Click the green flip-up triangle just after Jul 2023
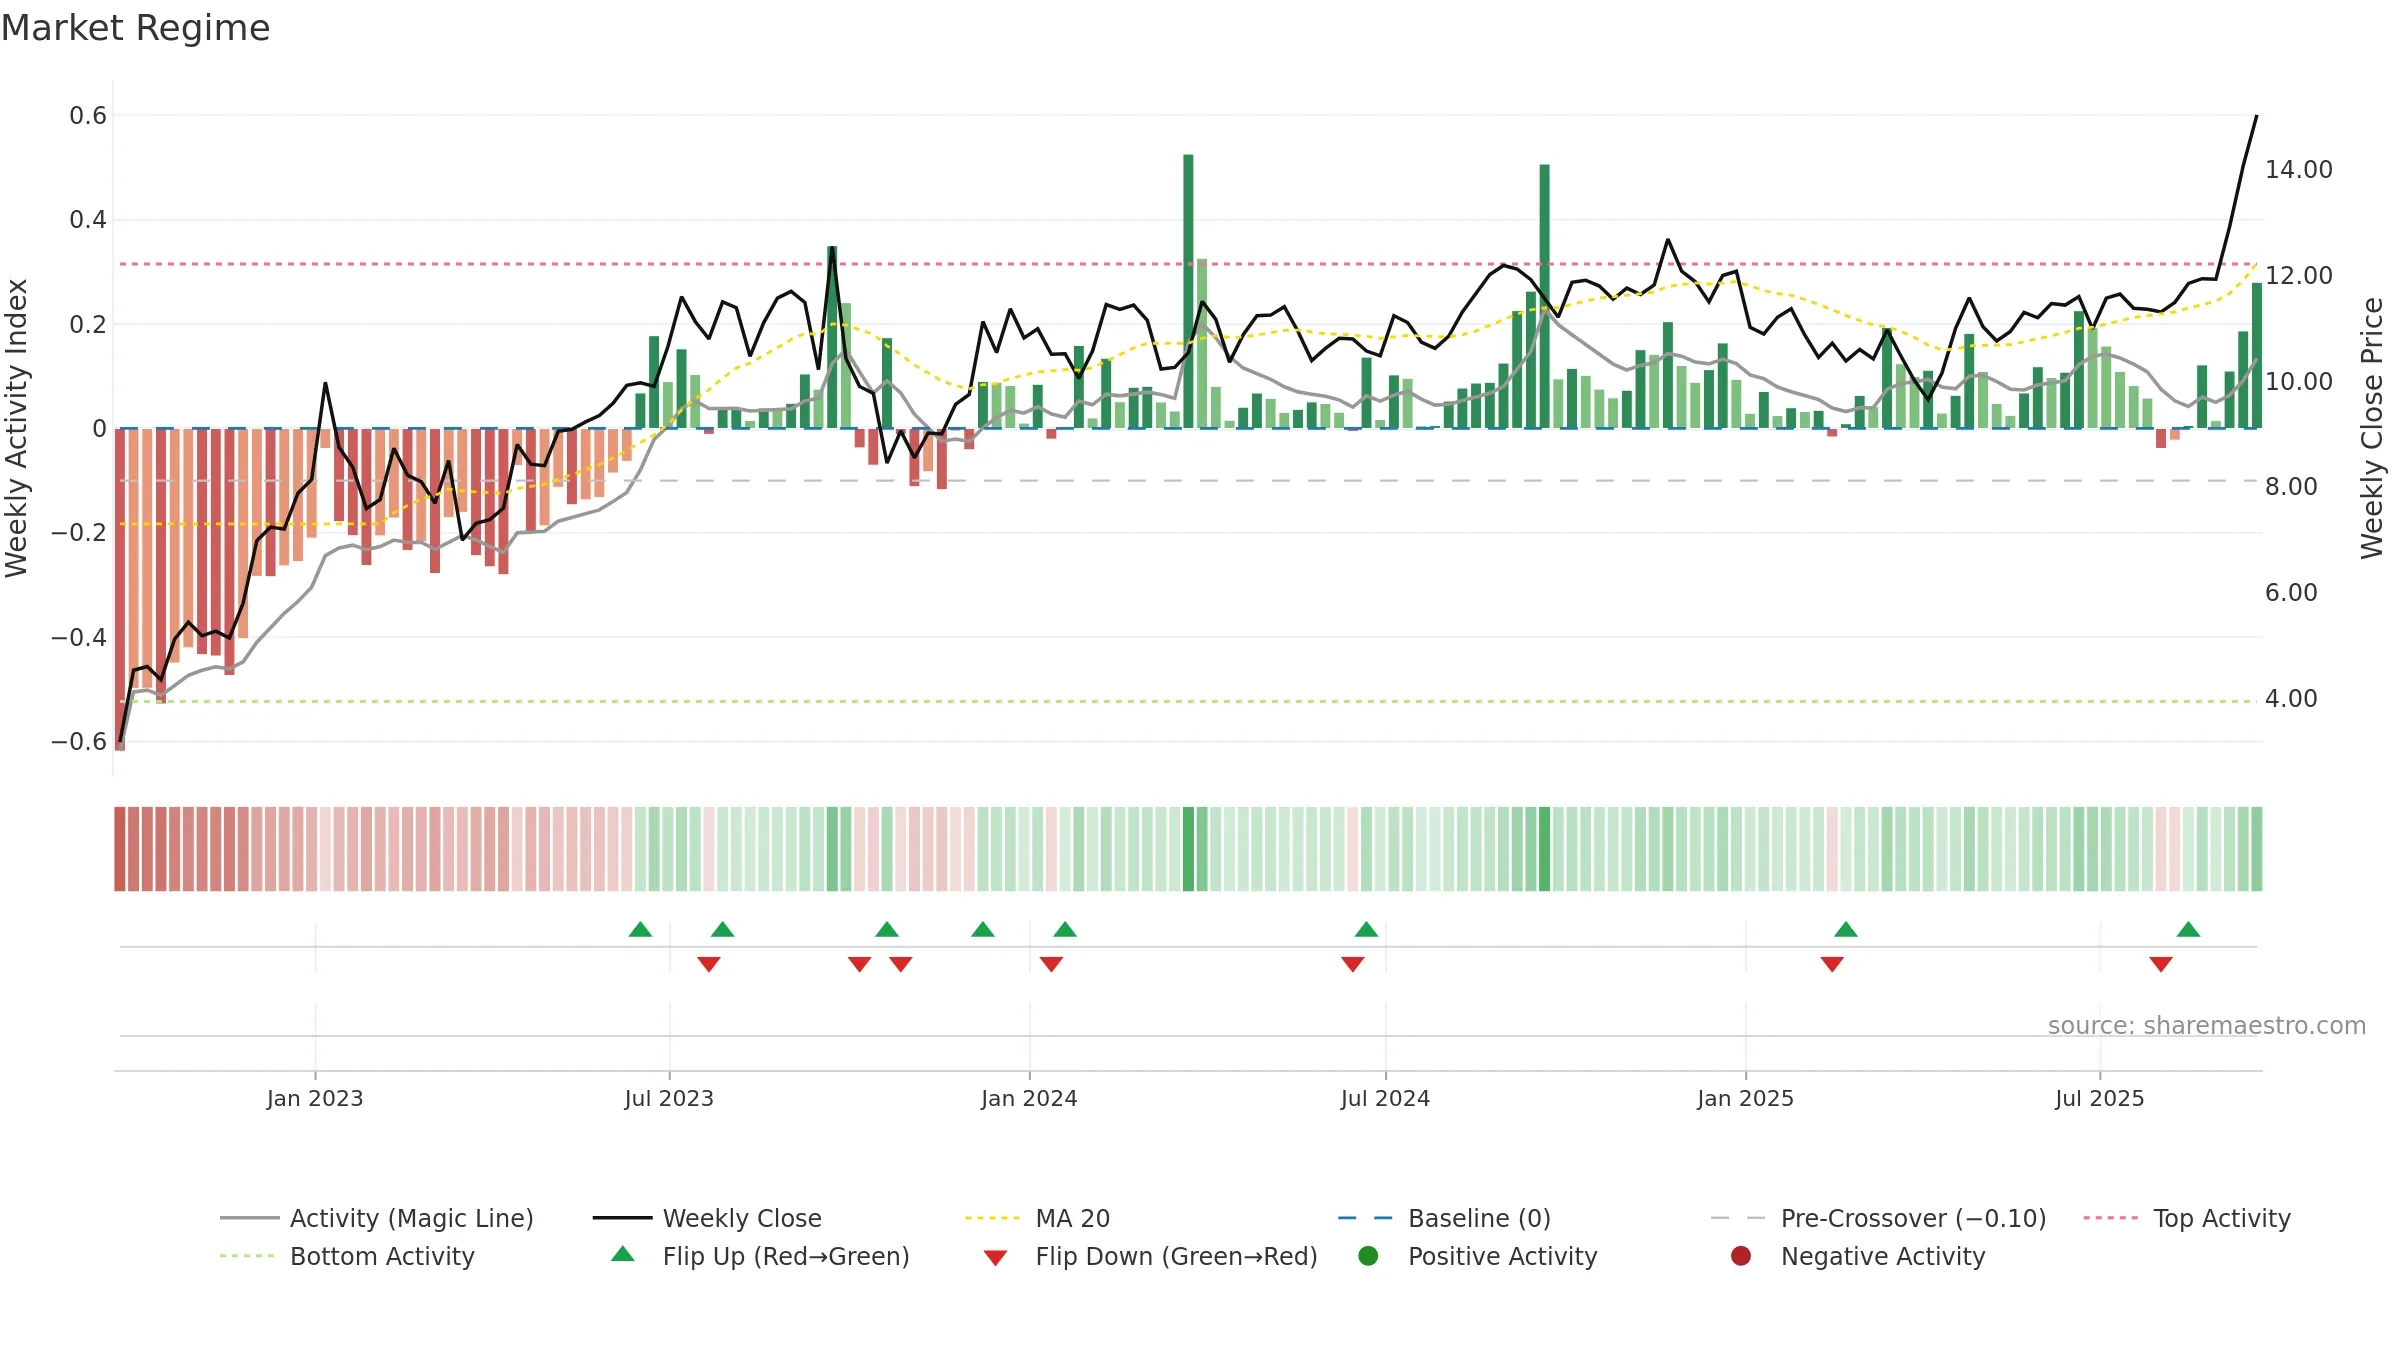 coord(723,930)
